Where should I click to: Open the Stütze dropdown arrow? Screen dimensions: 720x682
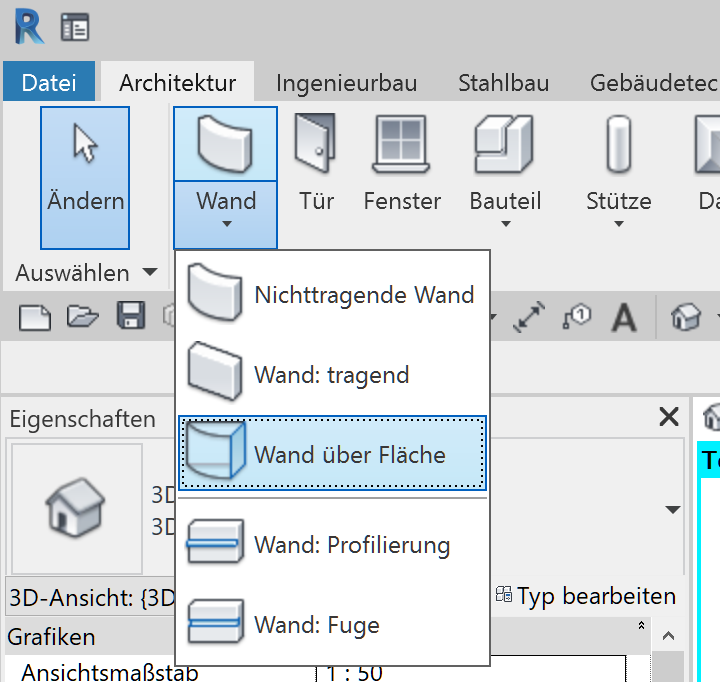coord(618,224)
